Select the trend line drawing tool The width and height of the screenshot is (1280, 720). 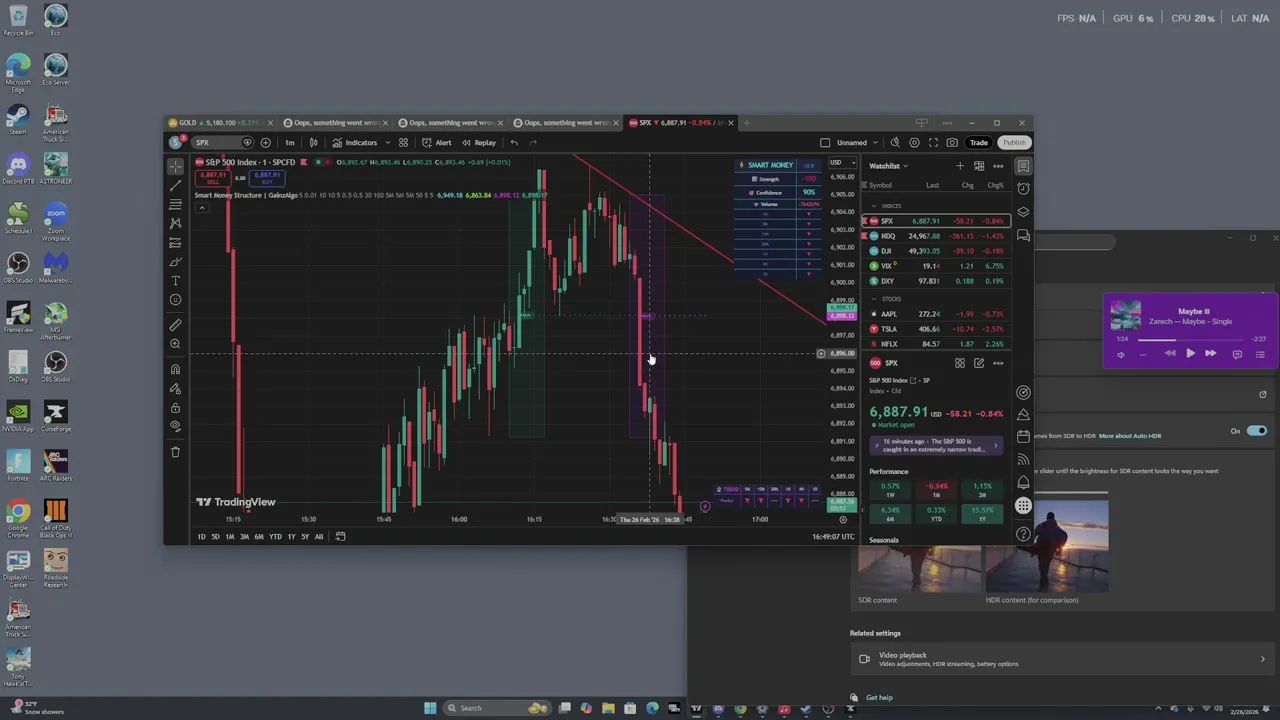tap(176, 185)
